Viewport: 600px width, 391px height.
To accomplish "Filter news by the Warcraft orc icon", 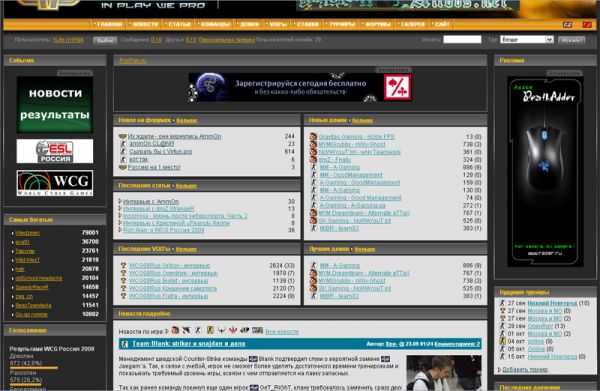I will point(175,330).
